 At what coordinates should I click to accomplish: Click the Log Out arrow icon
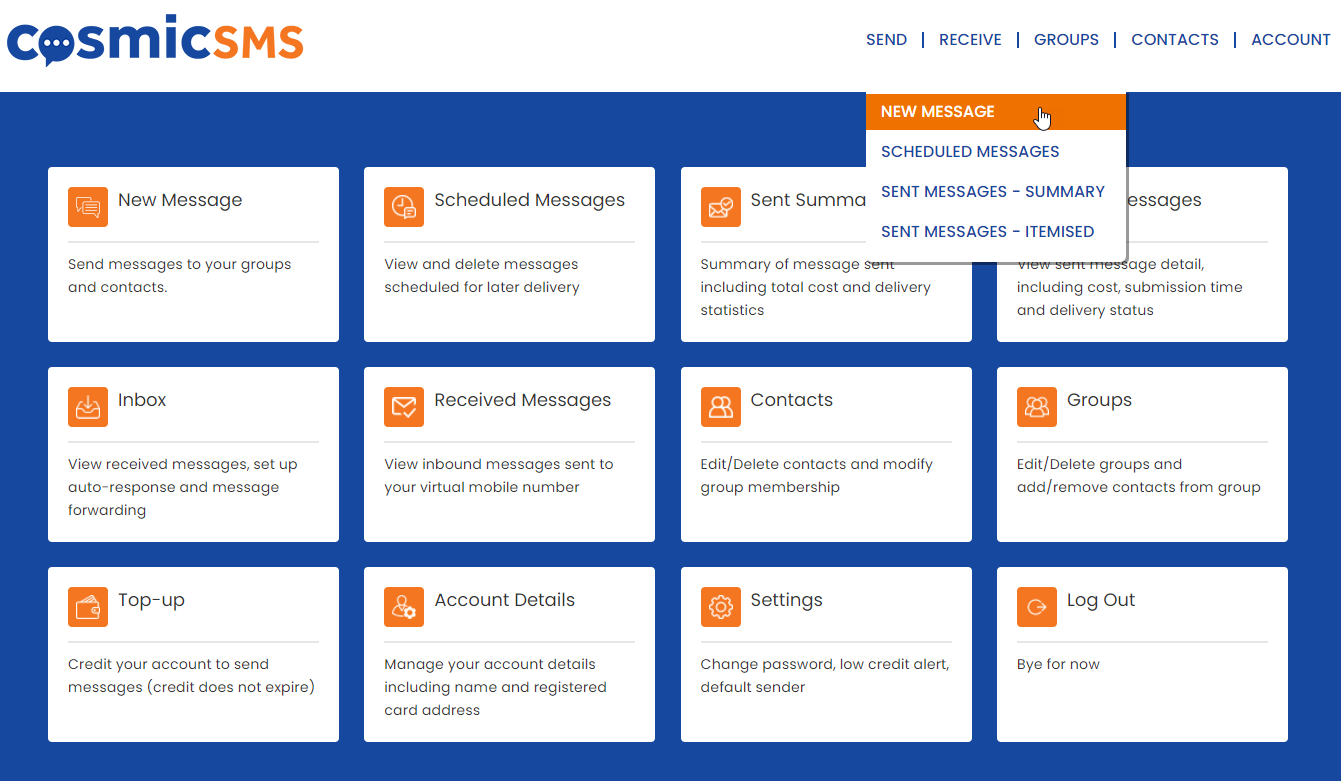[x=1037, y=607]
